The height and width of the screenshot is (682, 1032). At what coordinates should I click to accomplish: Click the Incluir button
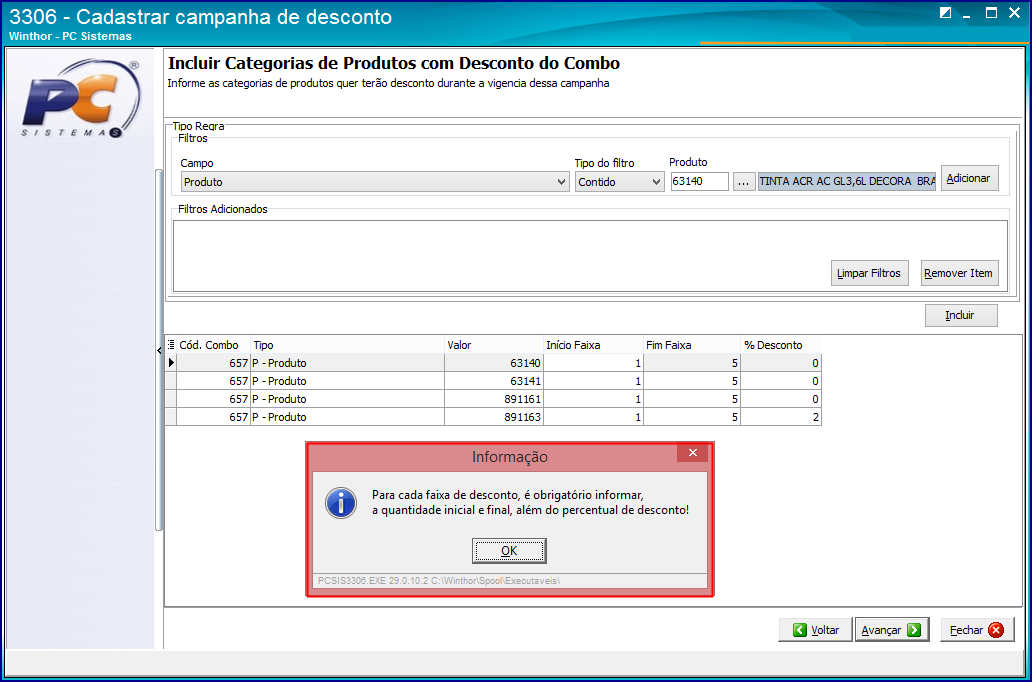pyautogui.click(x=960, y=315)
